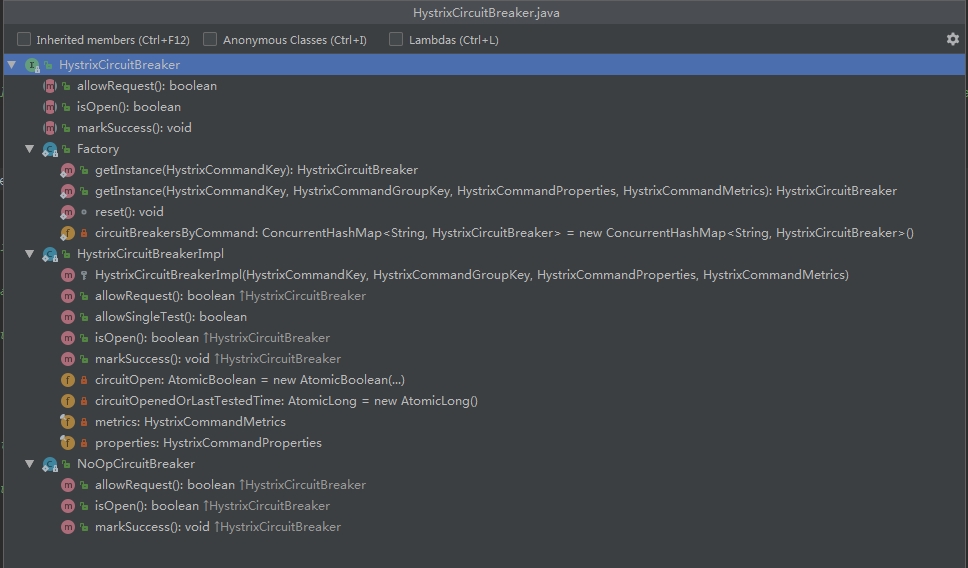968x568 pixels.
Task: Click field icon beside circuitOpen
Action: (68, 380)
